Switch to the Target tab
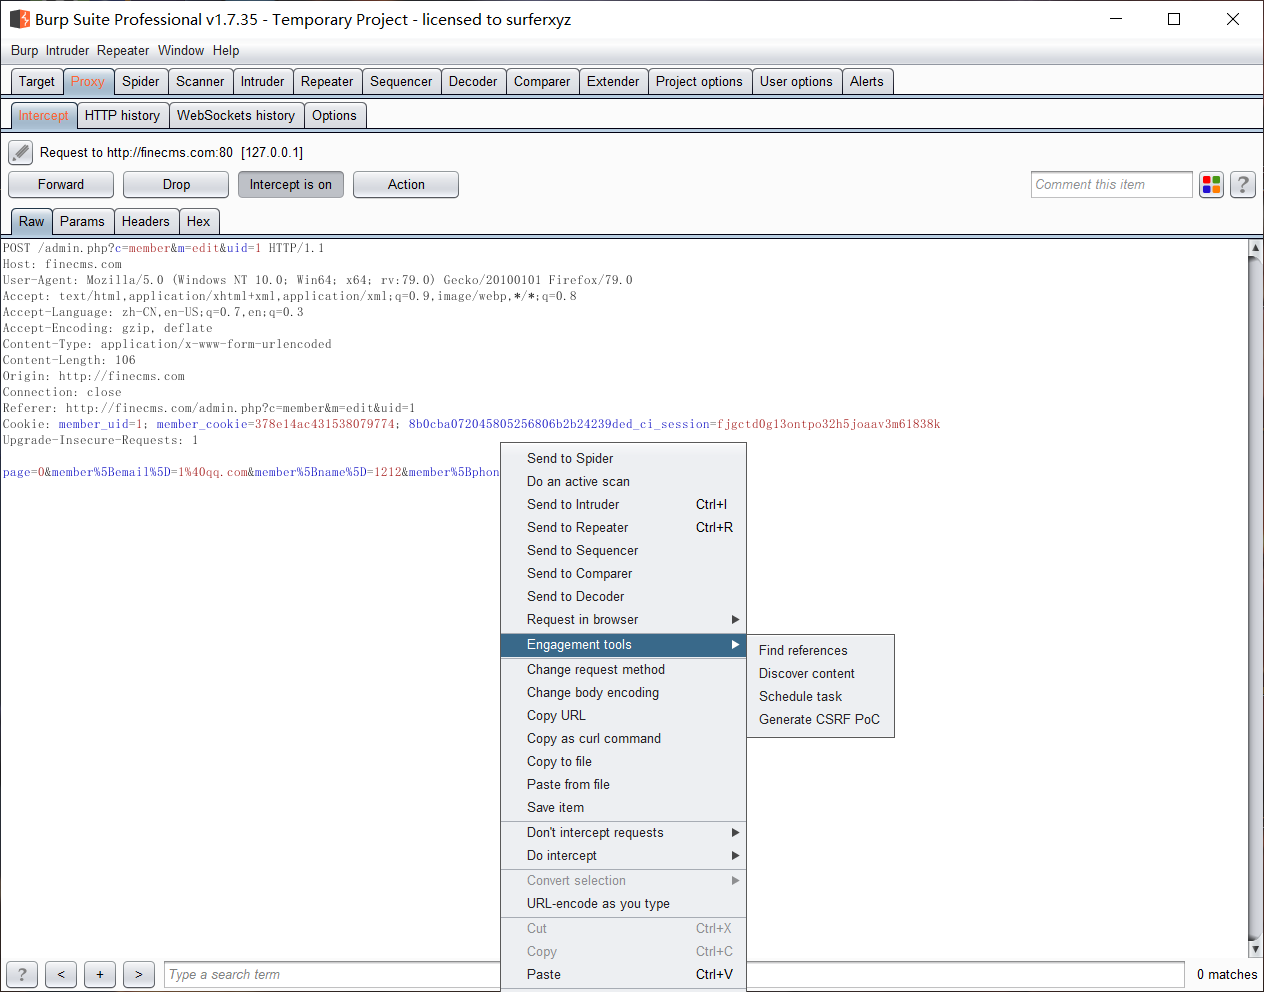 (x=37, y=82)
